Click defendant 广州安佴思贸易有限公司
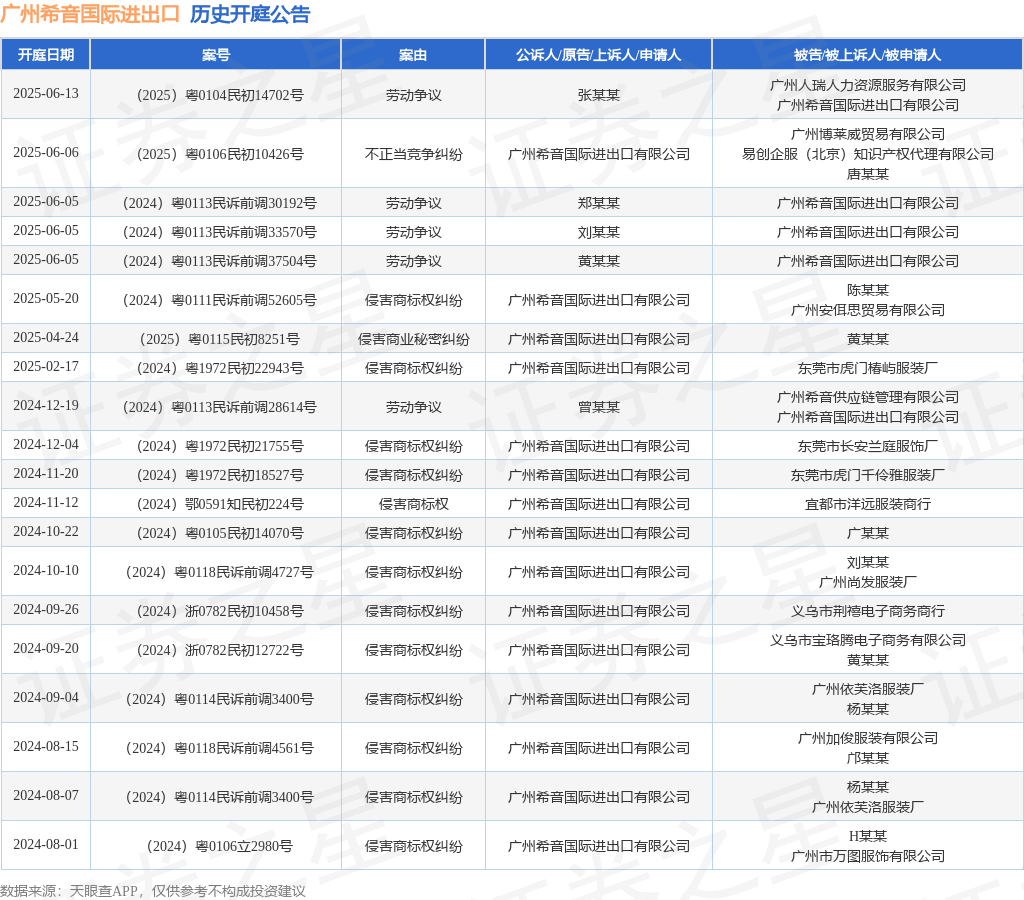 click(868, 310)
